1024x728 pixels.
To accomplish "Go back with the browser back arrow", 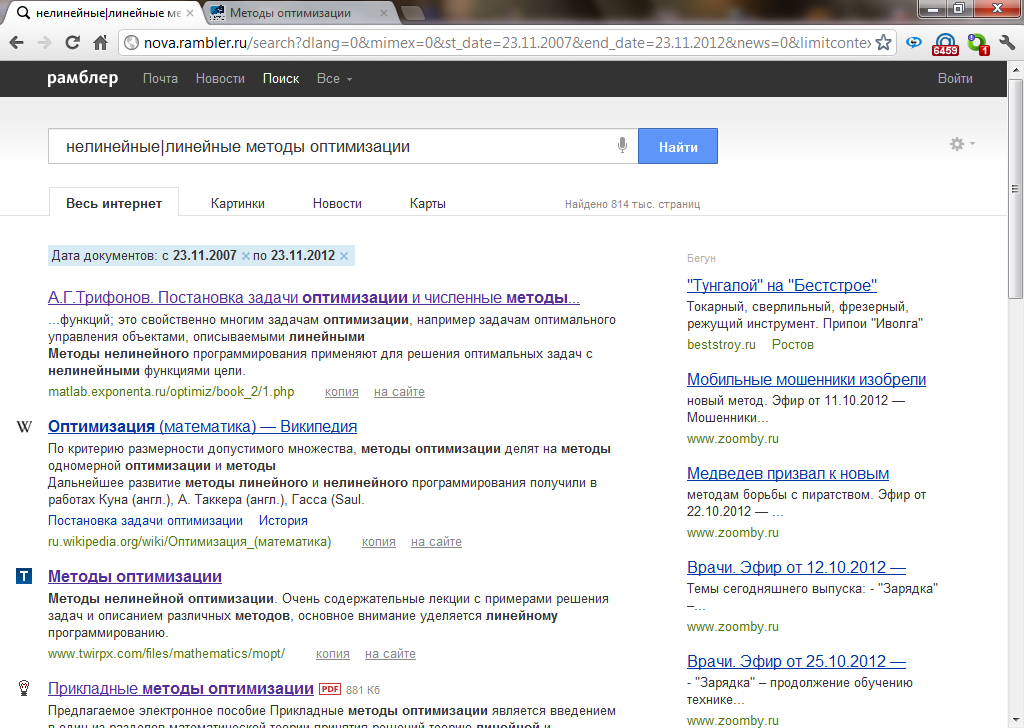I will (17, 42).
